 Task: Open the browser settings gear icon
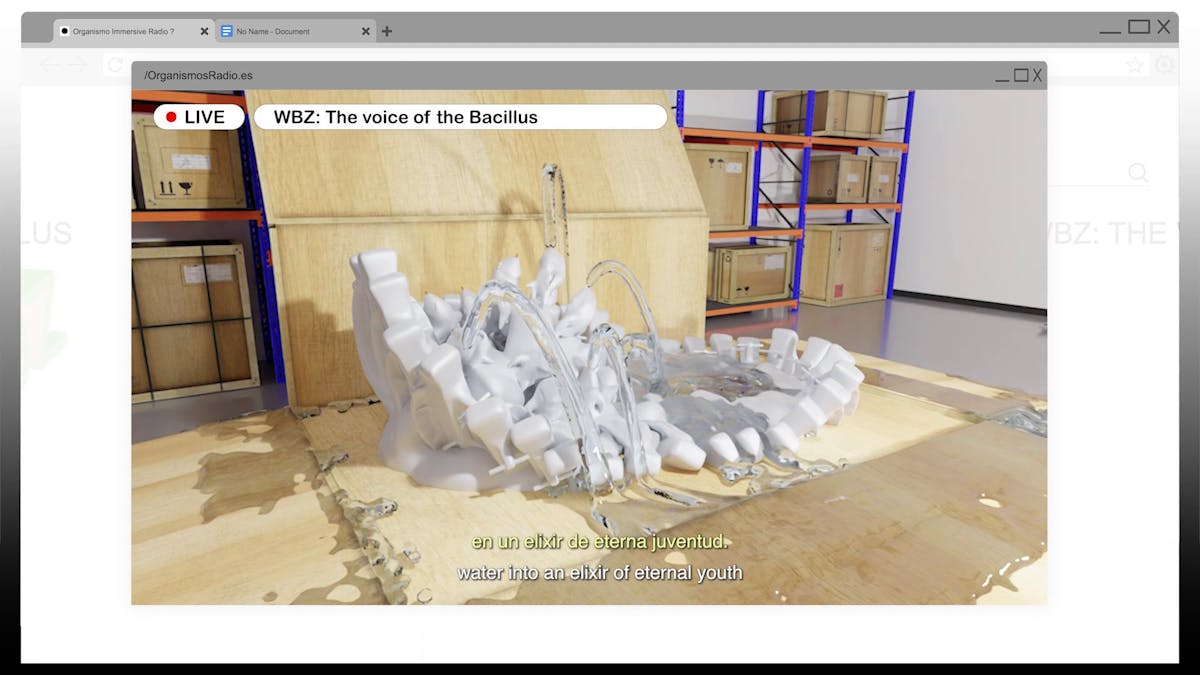(1164, 65)
